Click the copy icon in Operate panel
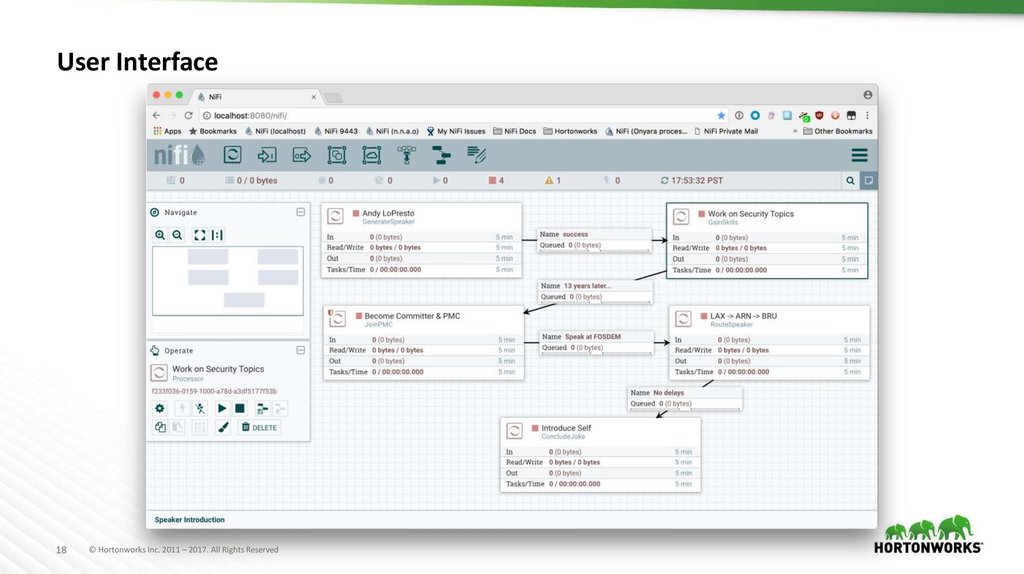This screenshot has height=574, width=1024. point(160,427)
